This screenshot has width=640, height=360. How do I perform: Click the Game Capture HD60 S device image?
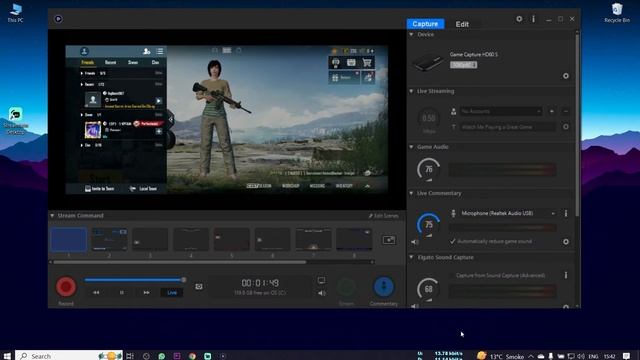tap(428, 62)
